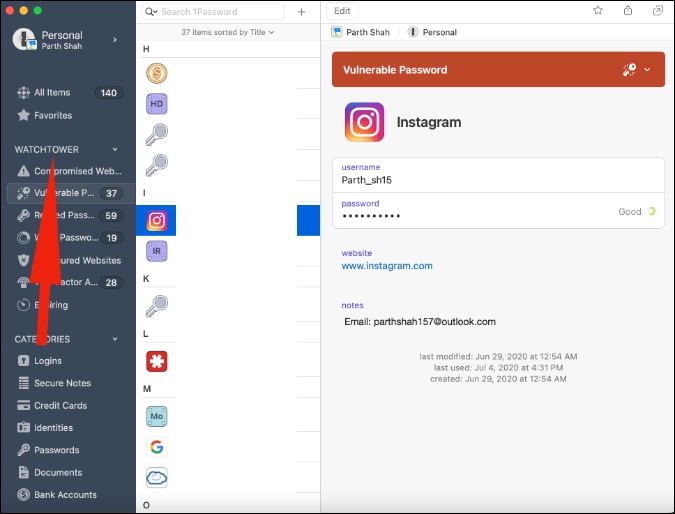Click the last modified date text
This screenshot has width=675, height=514.
498,356
